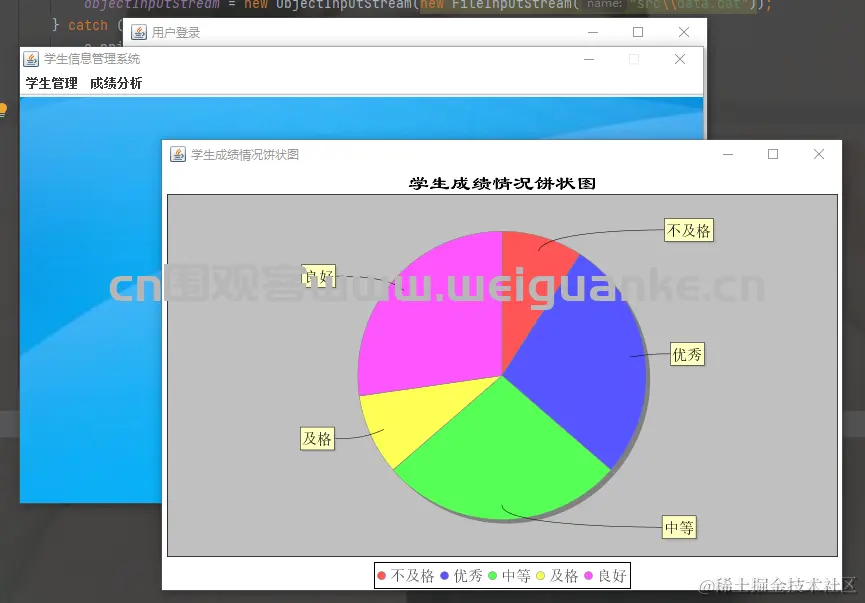The image size is (865, 603).
Task: Click the 优秀 pie label box
Action: [x=687, y=354]
